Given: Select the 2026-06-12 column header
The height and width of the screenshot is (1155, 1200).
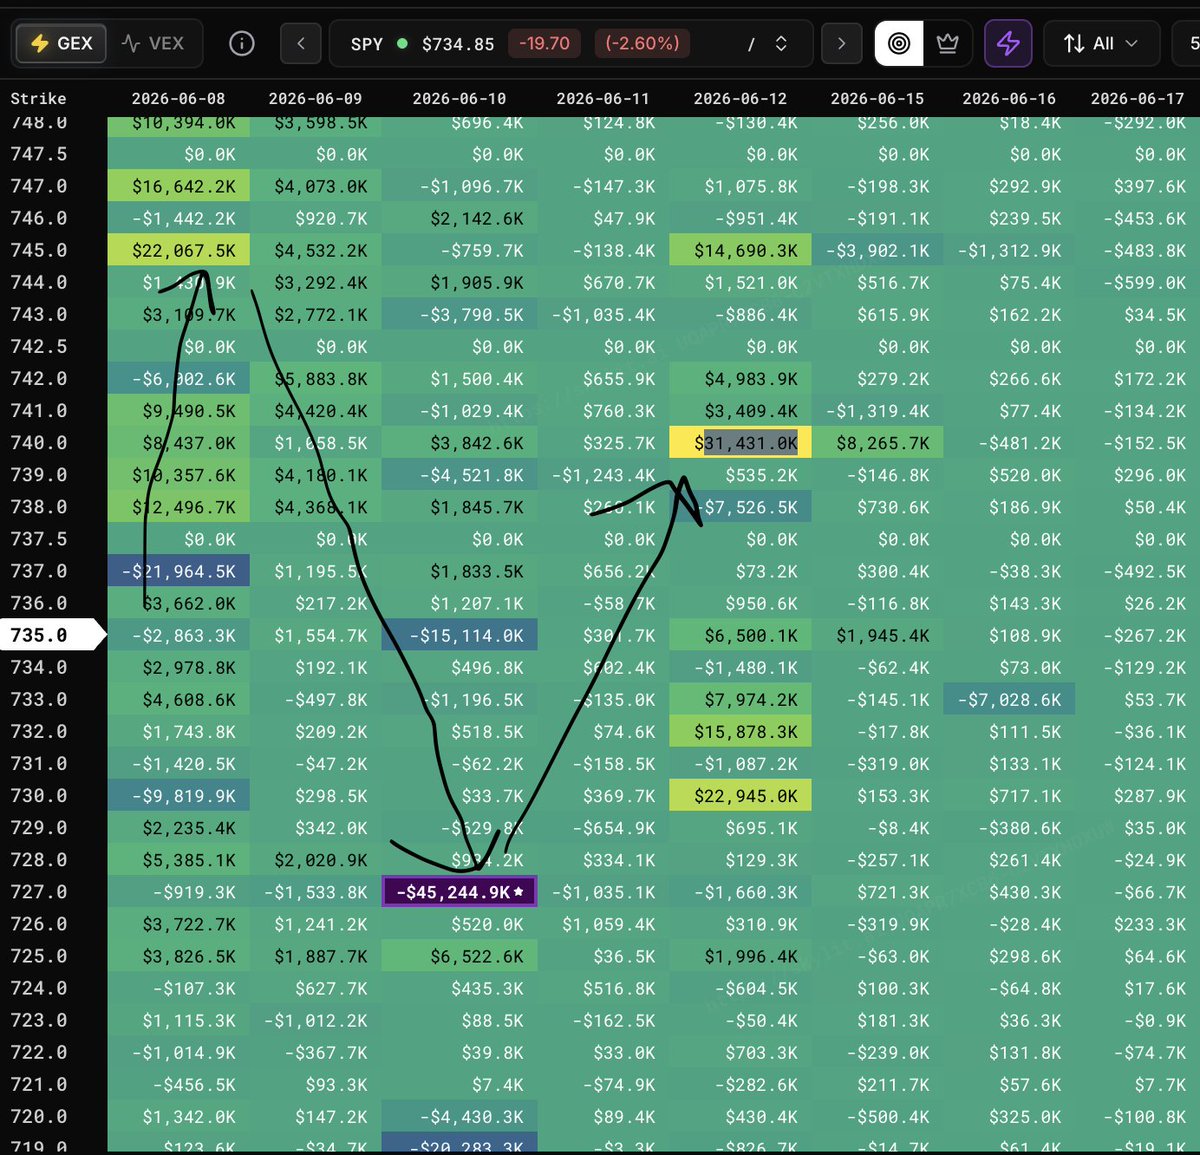Looking at the screenshot, I should 740,98.
